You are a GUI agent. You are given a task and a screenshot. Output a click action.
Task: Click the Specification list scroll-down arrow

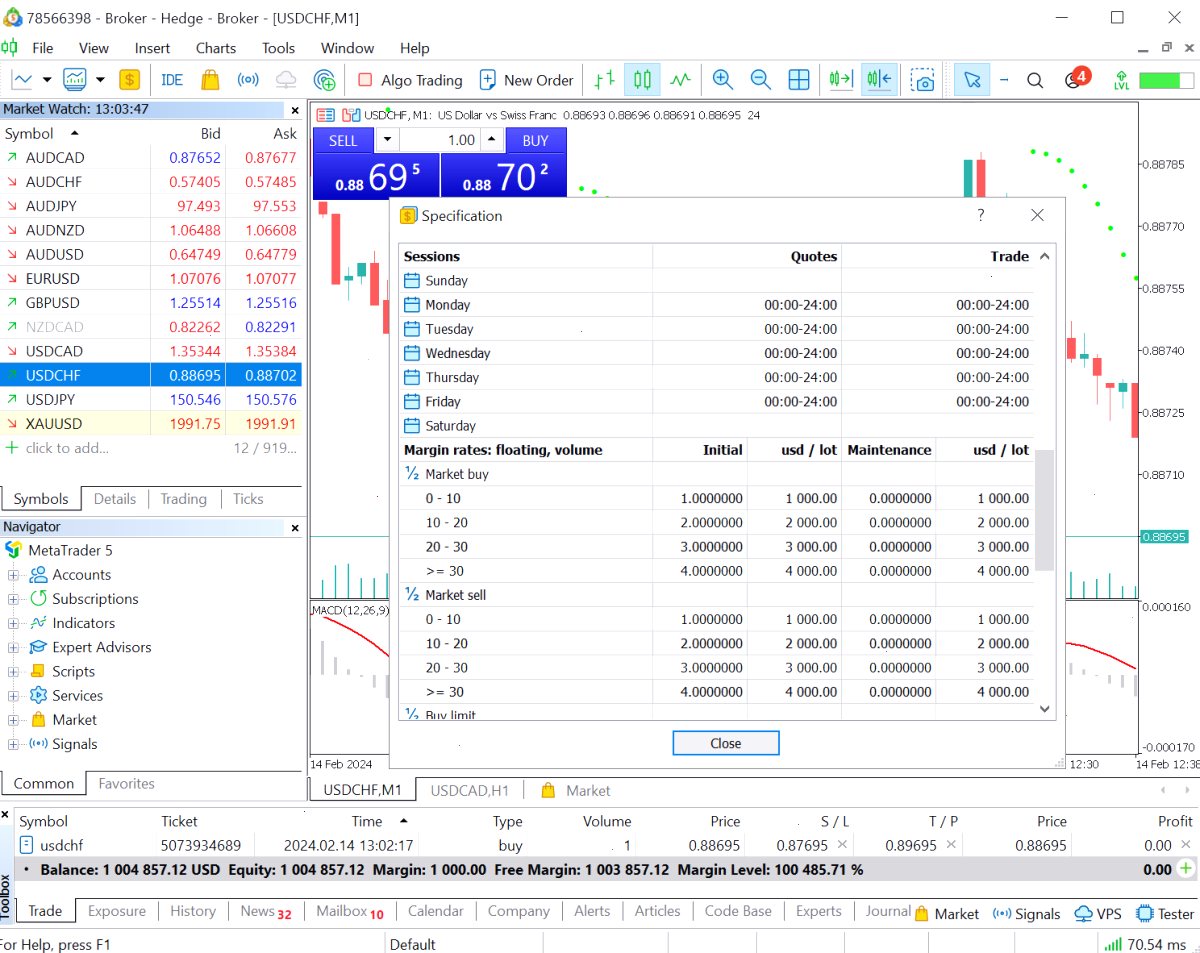1045,709
